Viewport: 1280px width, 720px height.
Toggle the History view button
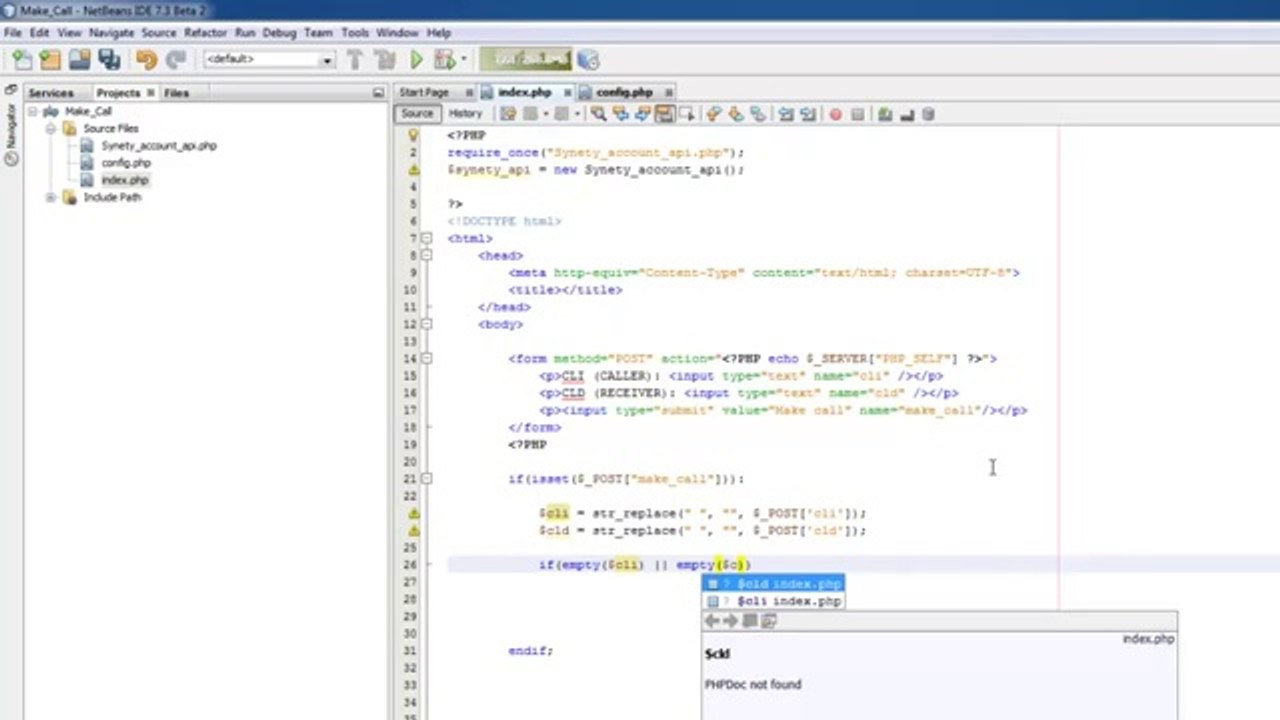pos(465,114)
